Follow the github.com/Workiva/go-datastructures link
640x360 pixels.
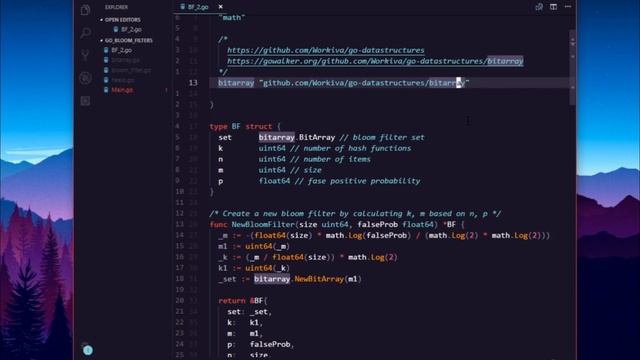point(326,50)
